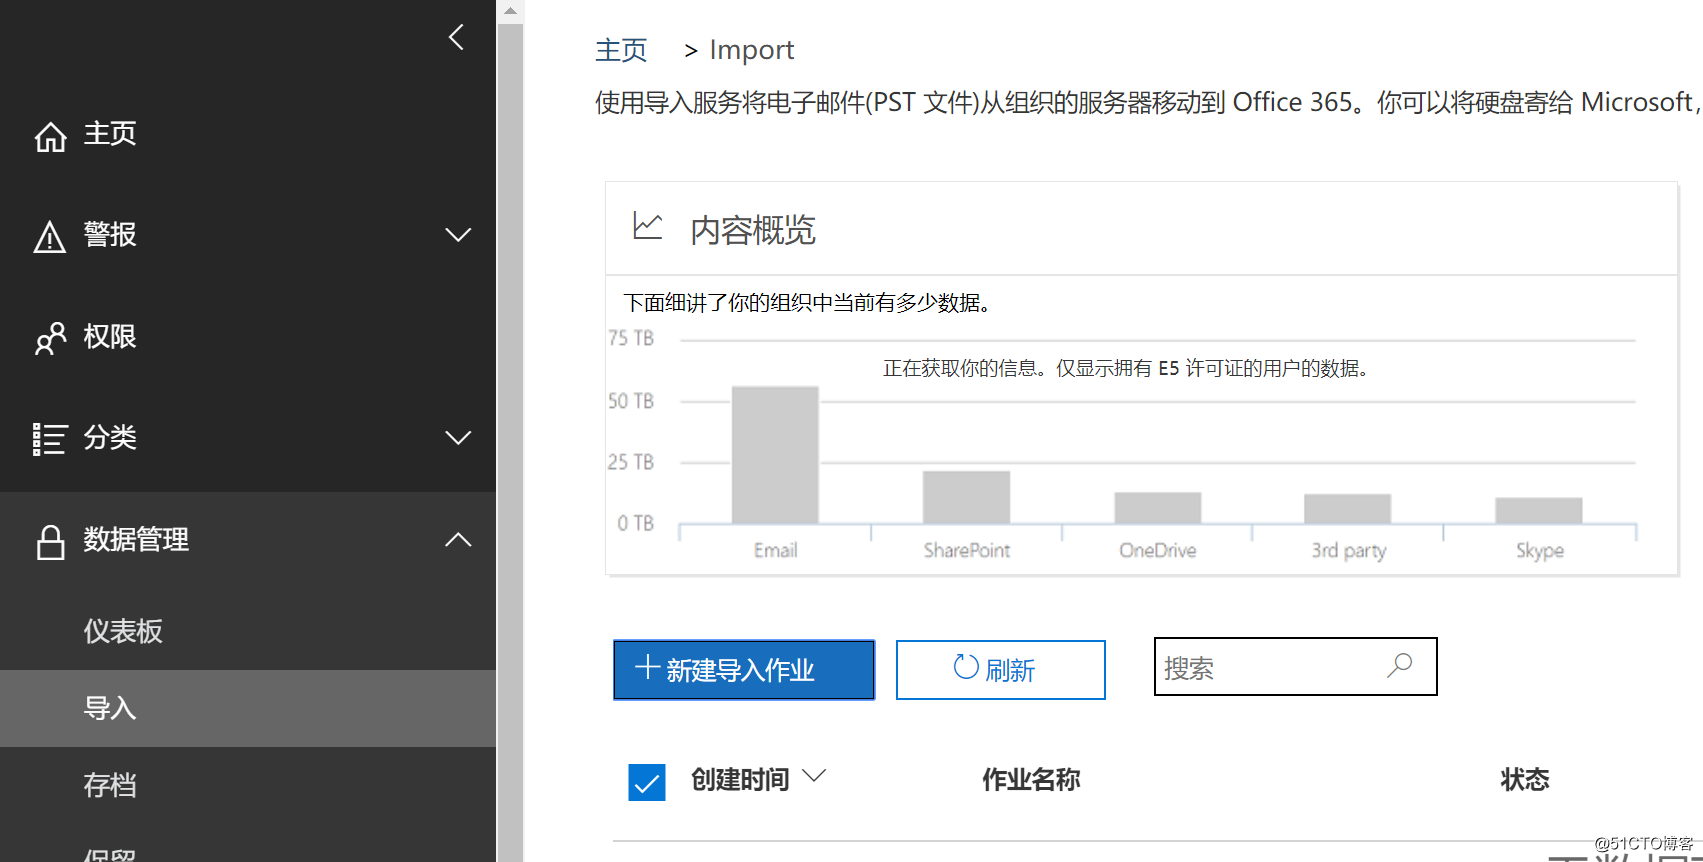Click the lock icon beside 数据管理

click(50, 541)
